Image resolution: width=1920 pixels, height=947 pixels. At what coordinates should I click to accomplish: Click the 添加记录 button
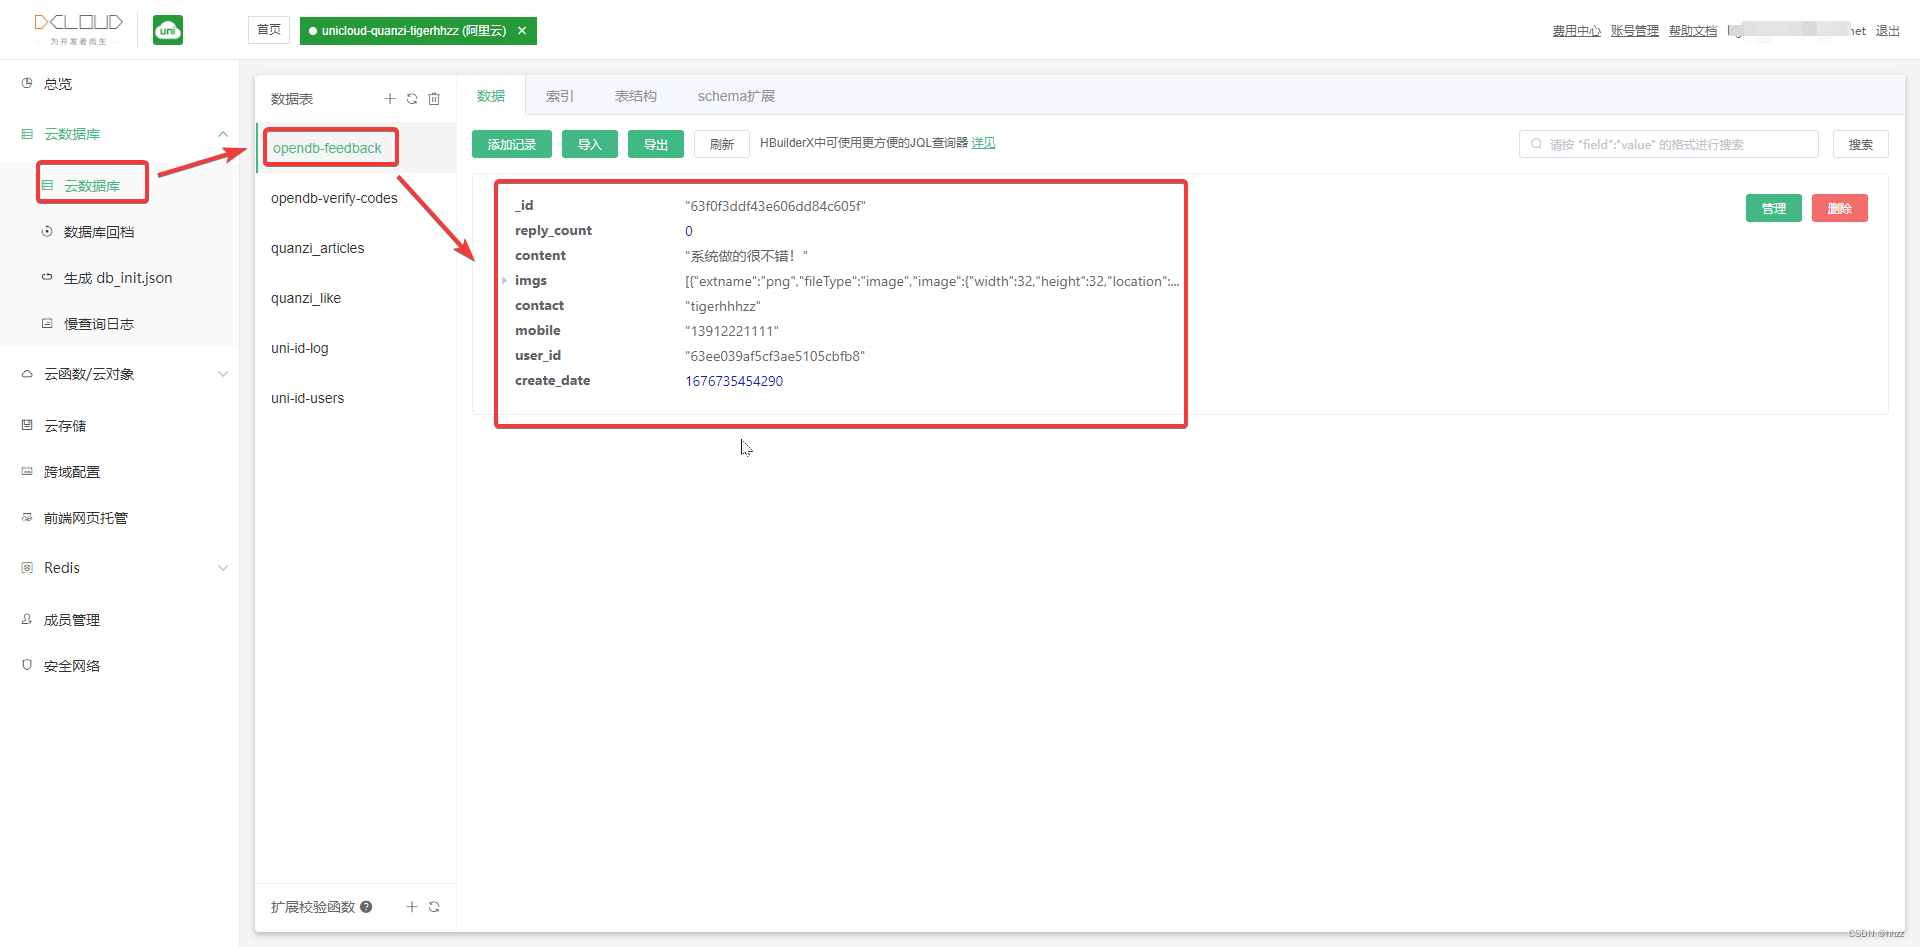pyautogui.click(x=512, y=144)
